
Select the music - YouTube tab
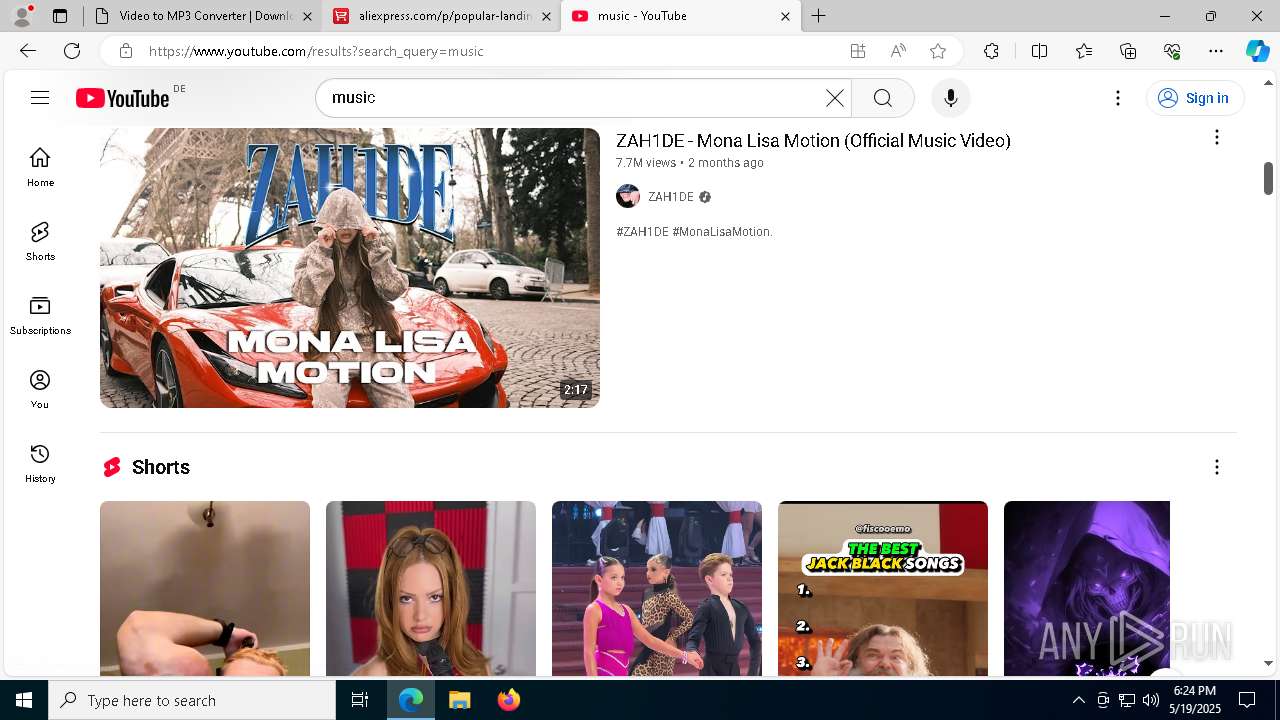coord(680,16)
